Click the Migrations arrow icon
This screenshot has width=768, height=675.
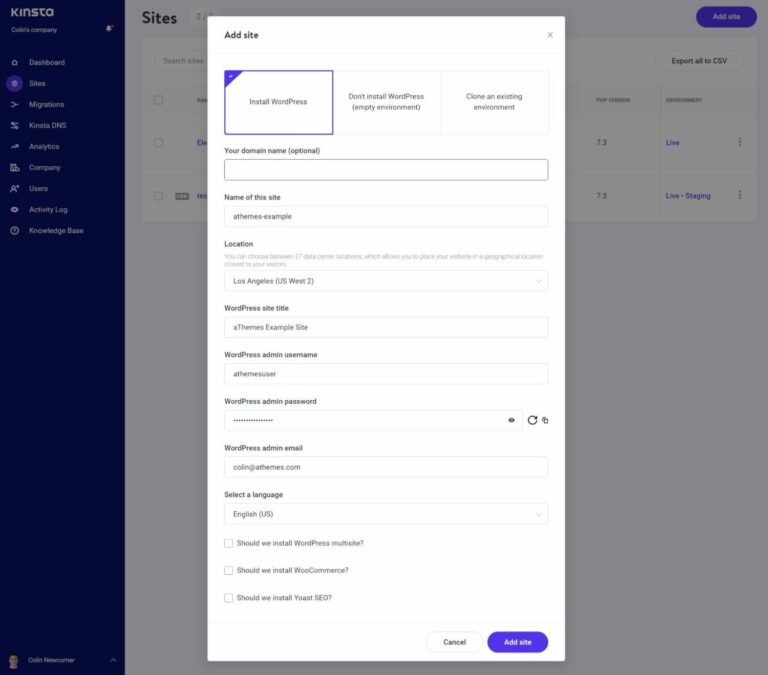pos(15,105)
